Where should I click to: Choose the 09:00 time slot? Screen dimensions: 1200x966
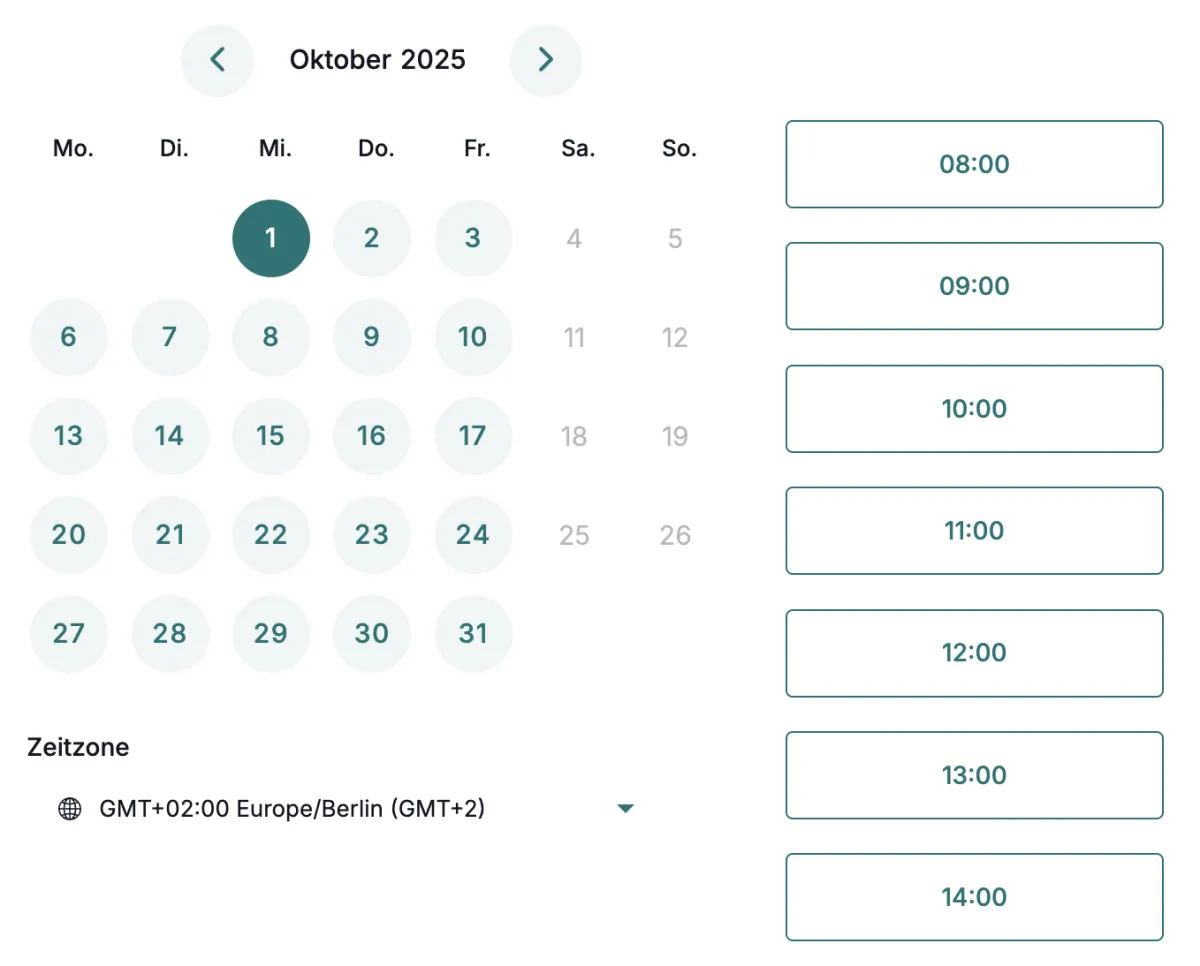point(974,286)
